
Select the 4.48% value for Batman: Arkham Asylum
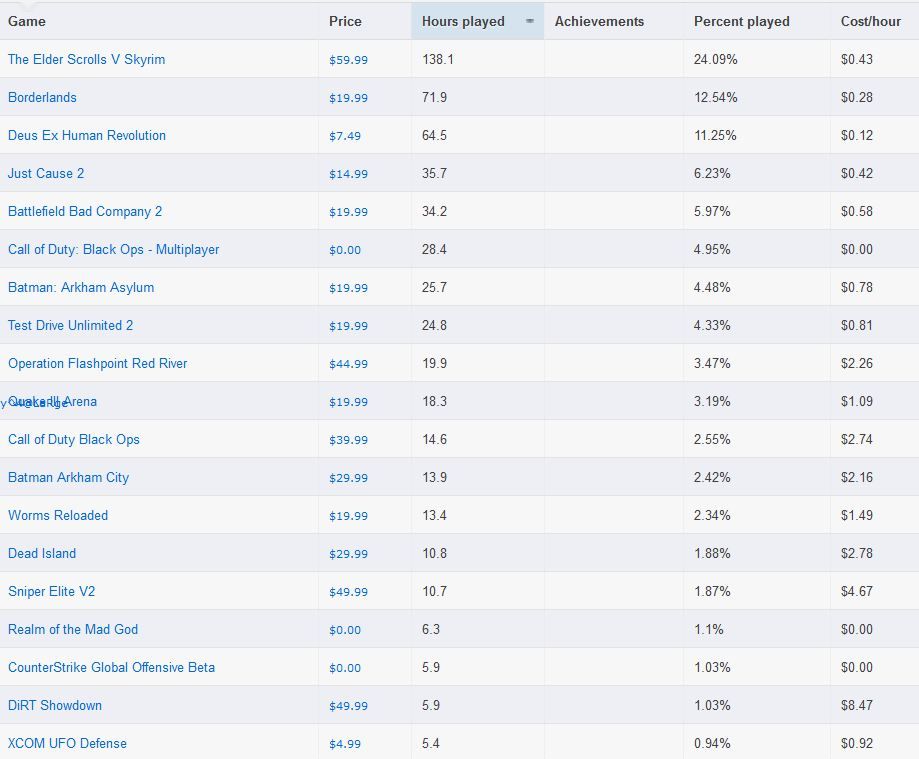(x=712, y=287)
